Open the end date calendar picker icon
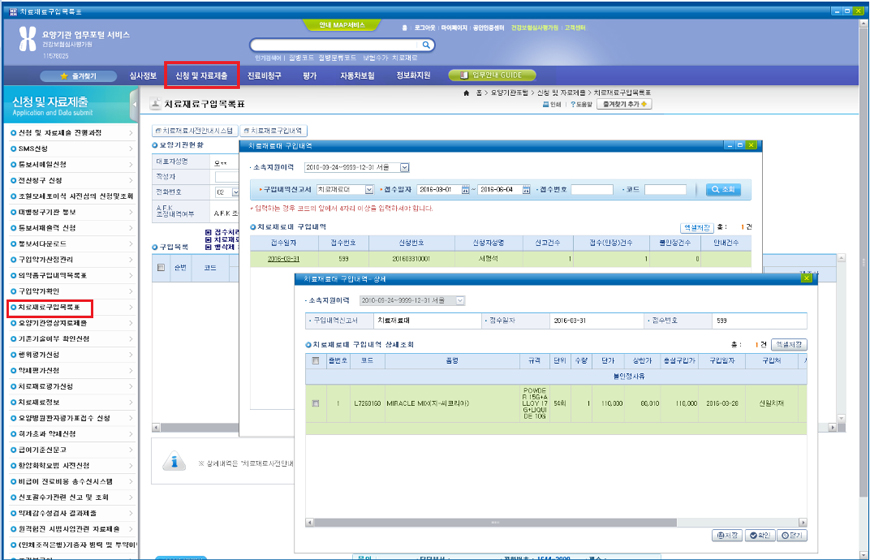 [526, 189]
